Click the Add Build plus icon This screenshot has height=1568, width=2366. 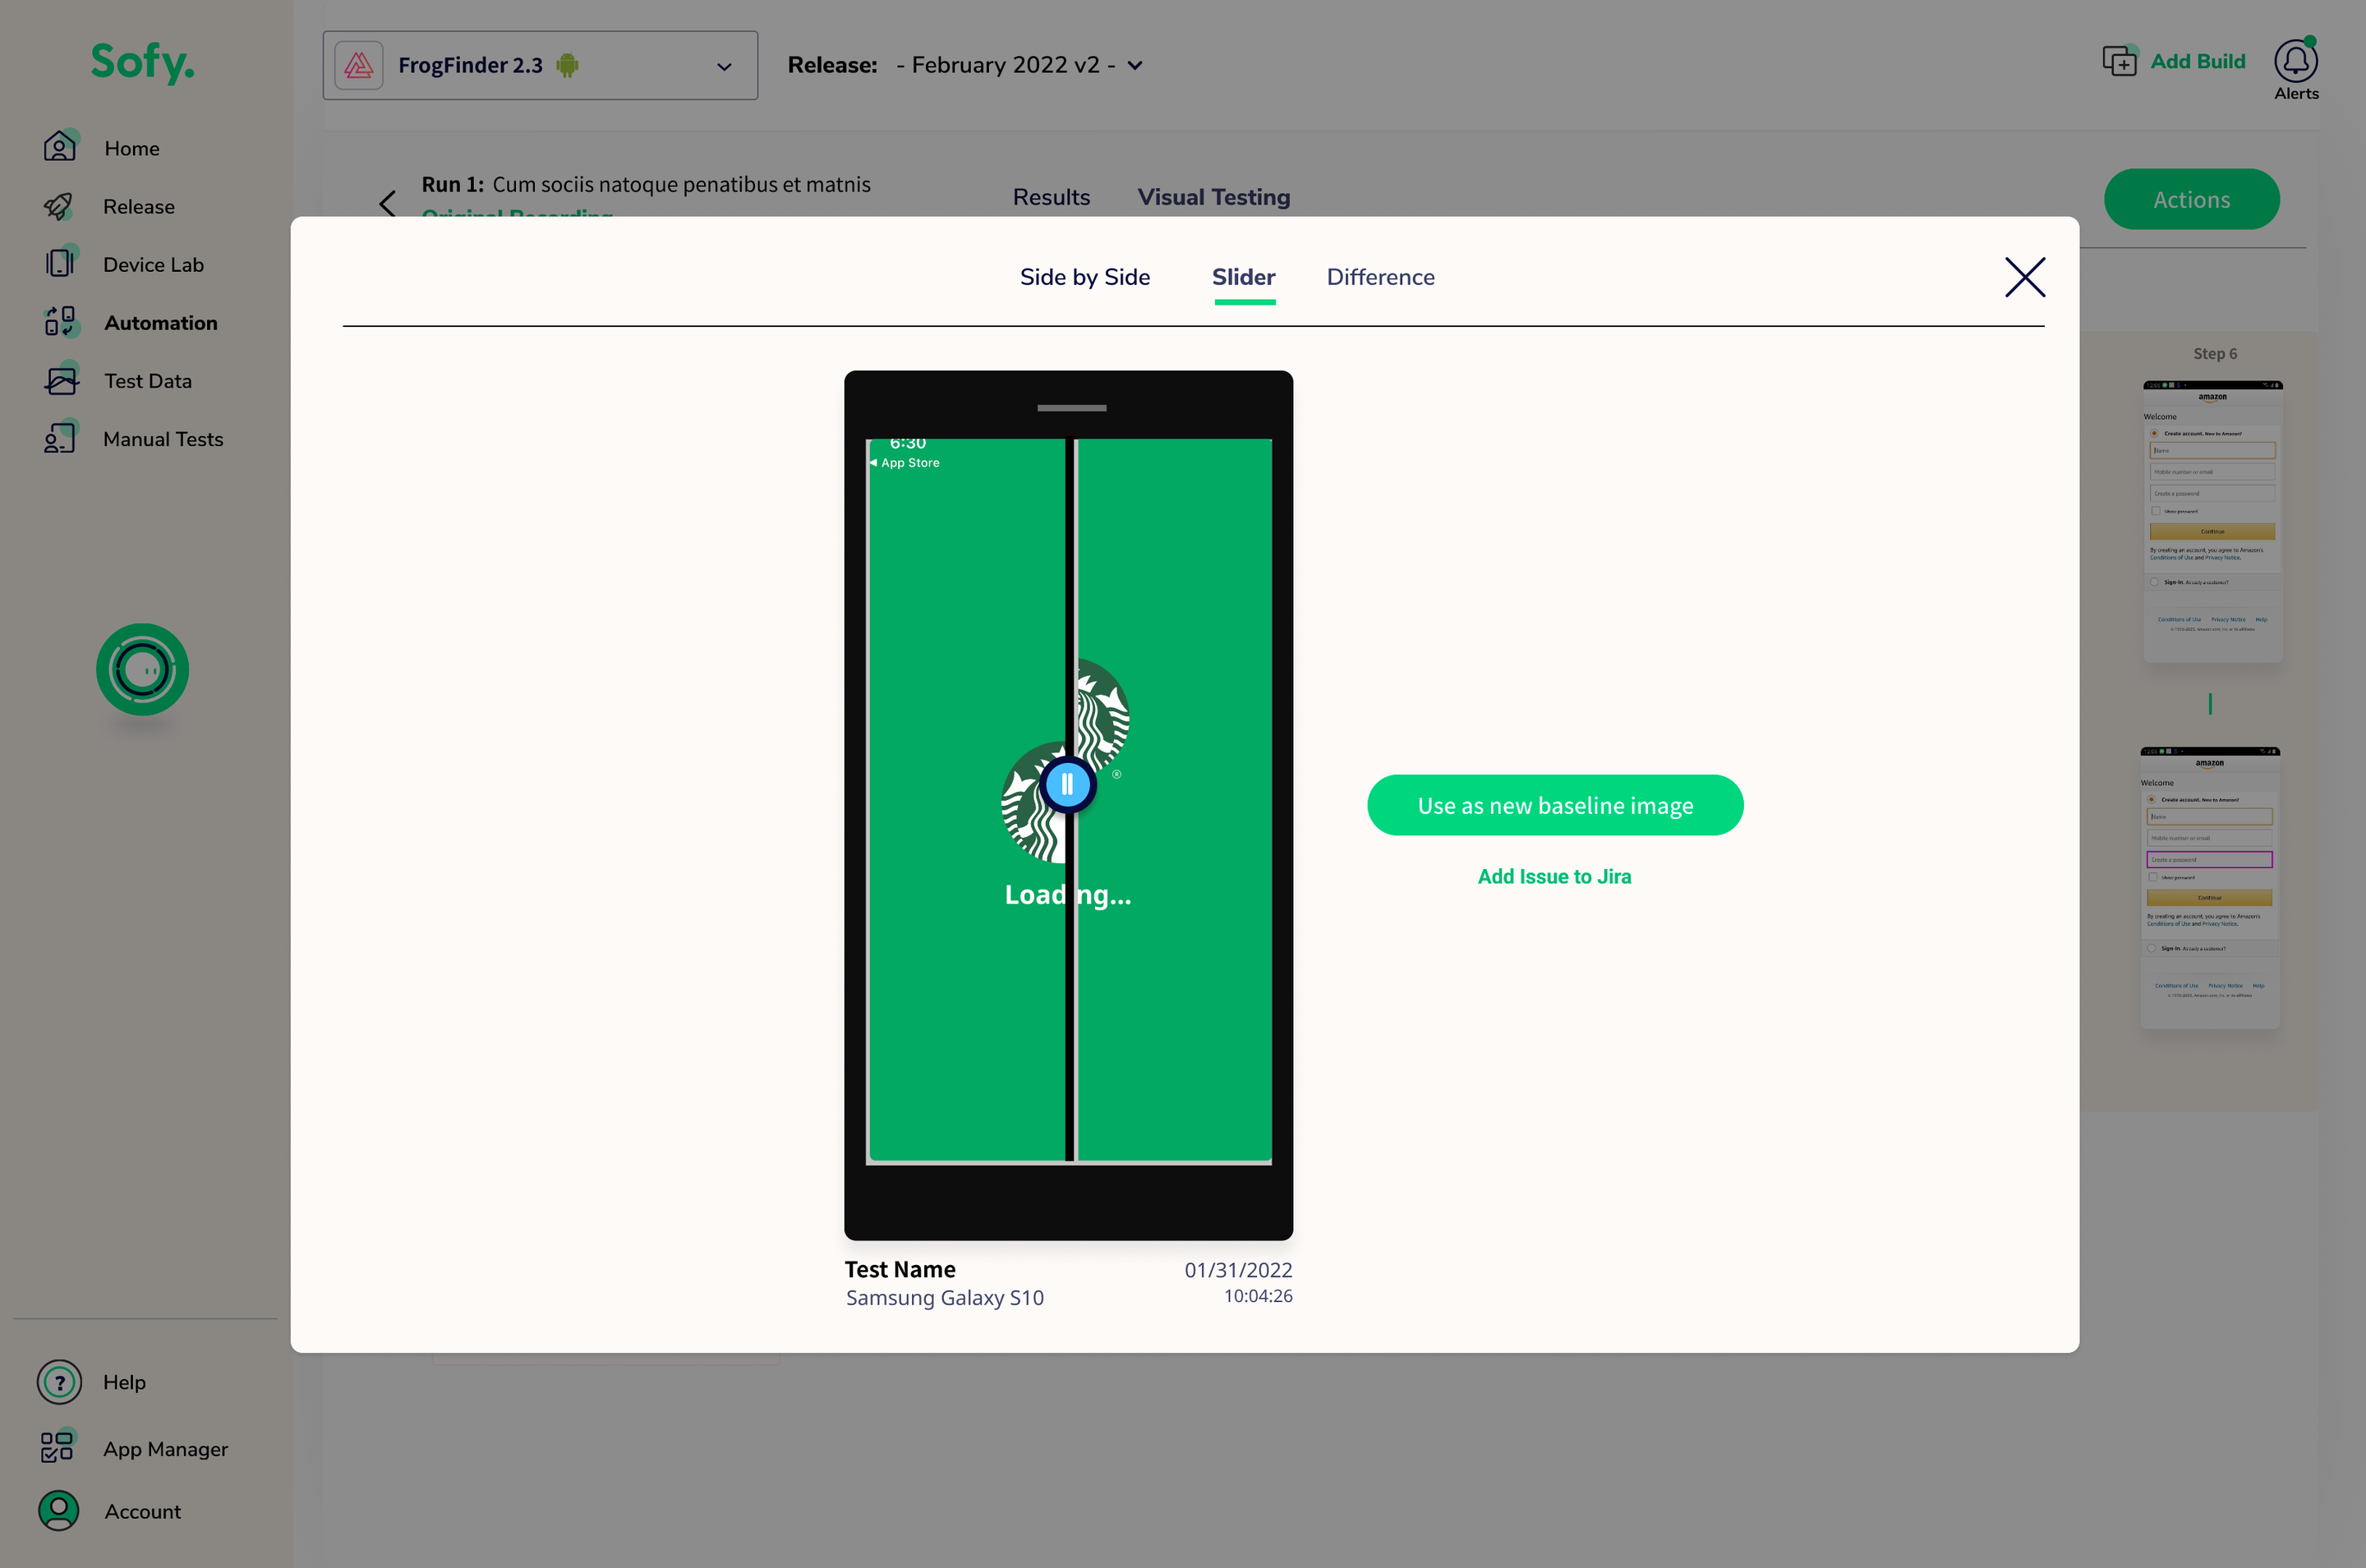coord(2120,61)
